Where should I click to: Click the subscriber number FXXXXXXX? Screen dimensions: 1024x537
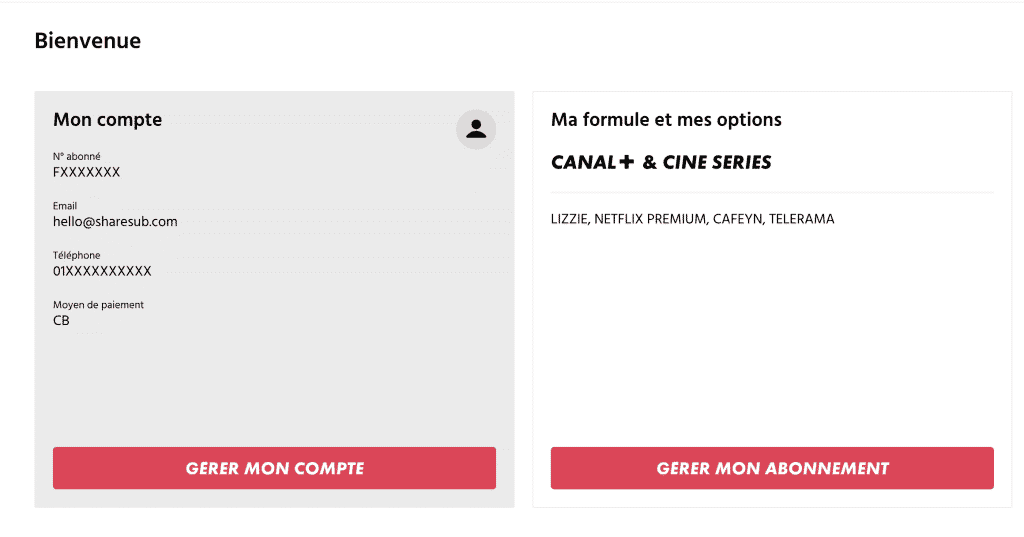click(86, 172)
